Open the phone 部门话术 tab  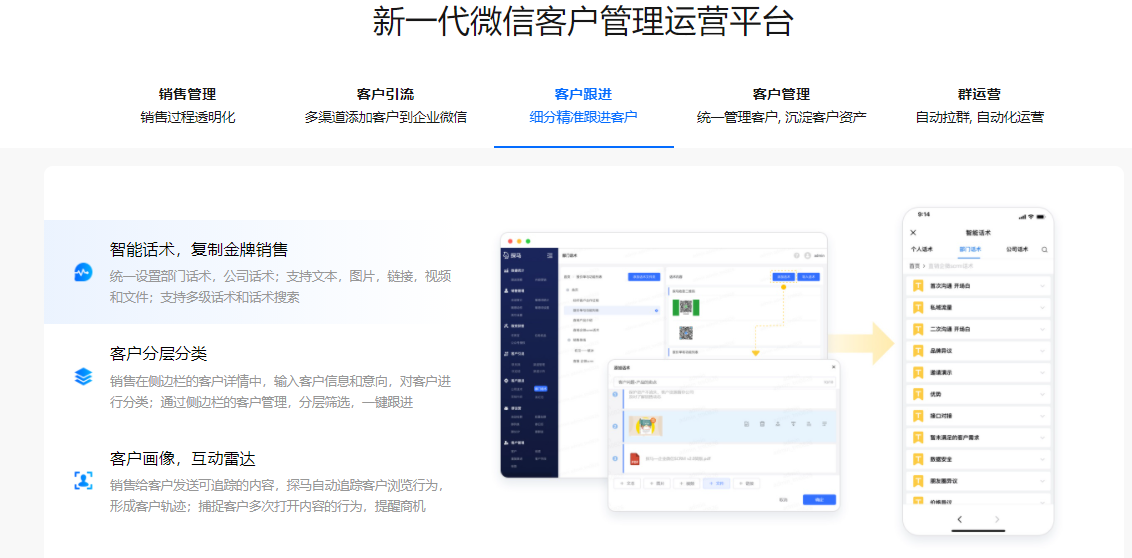[970, 250]
